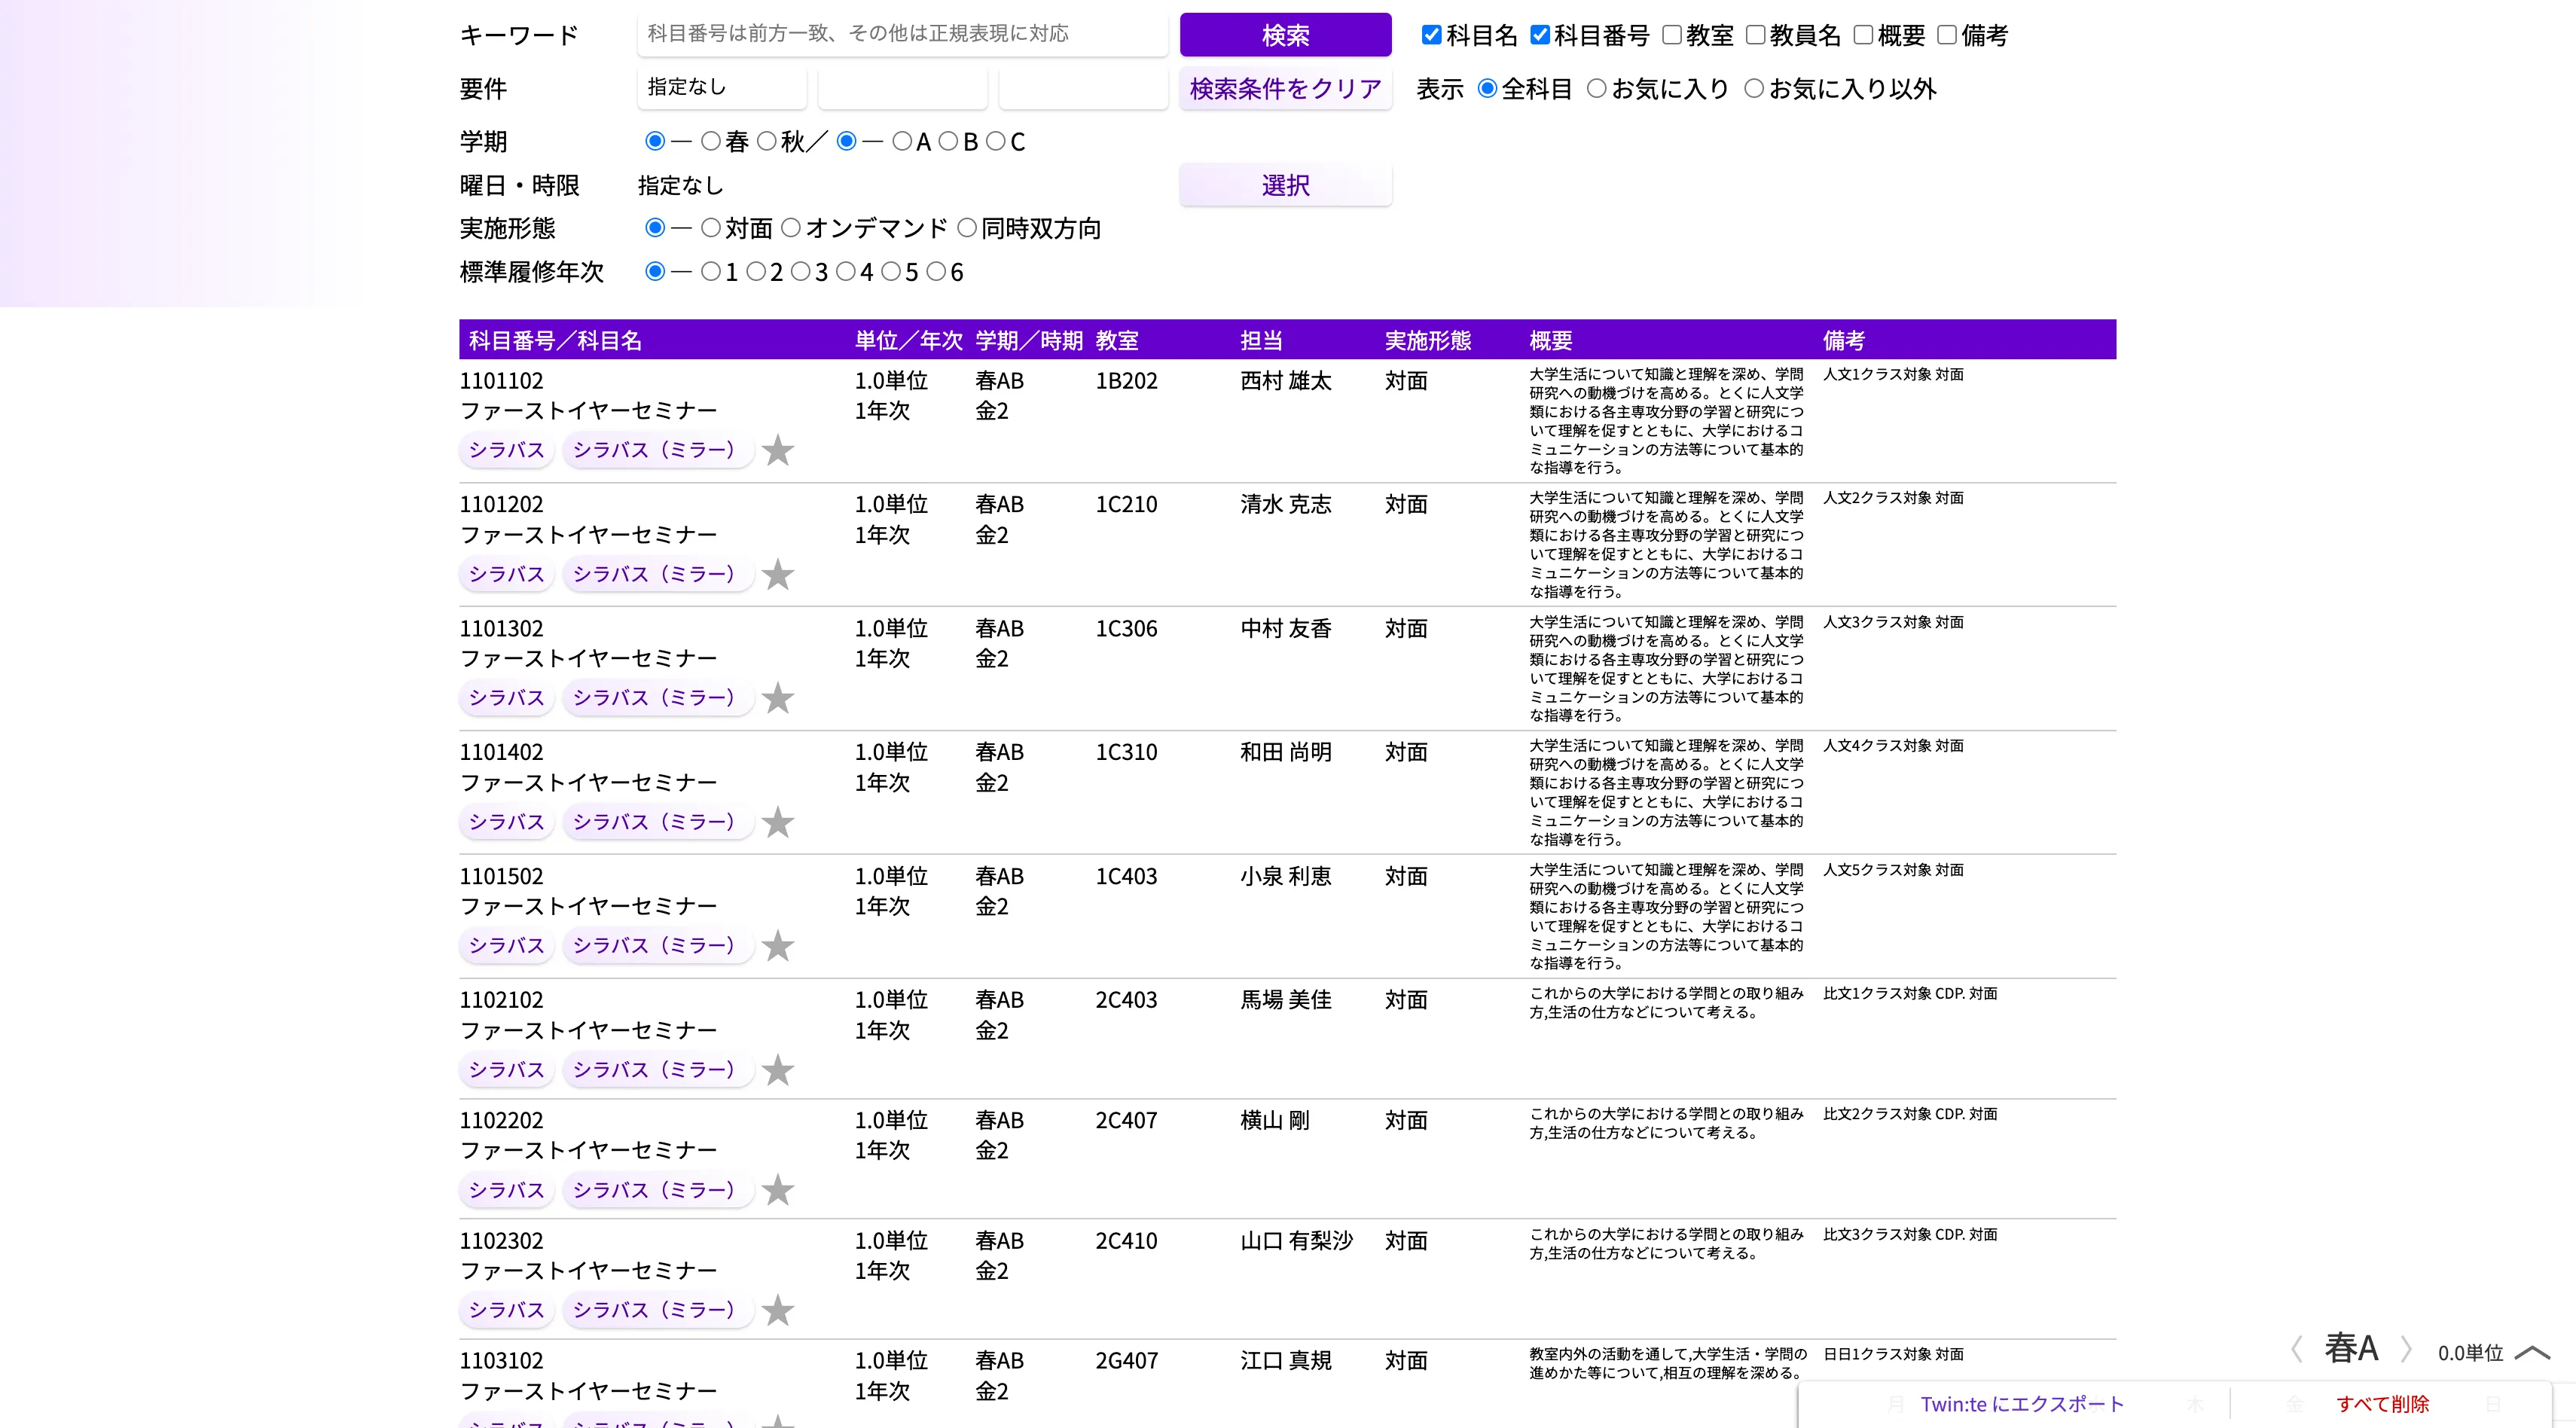Click the 検索 button
Viewport: 2576px width, 1428px height.
point(1286,35)
